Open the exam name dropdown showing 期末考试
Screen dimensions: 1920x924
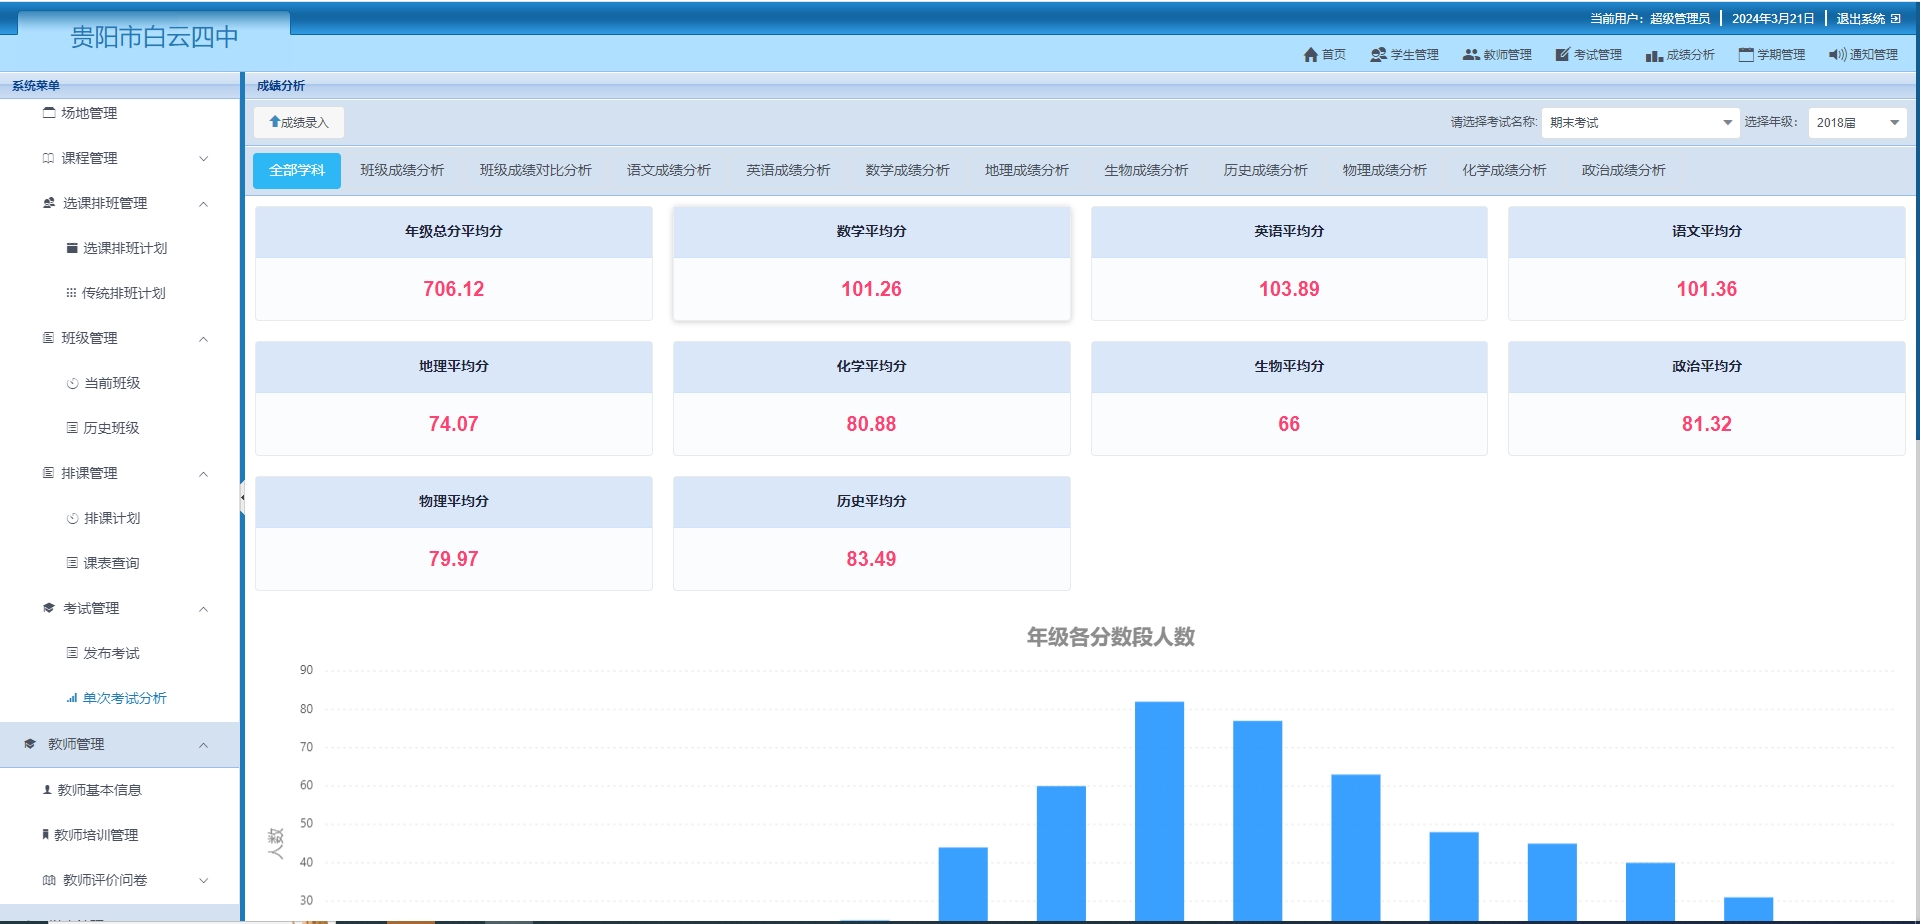coord(1640,122)
